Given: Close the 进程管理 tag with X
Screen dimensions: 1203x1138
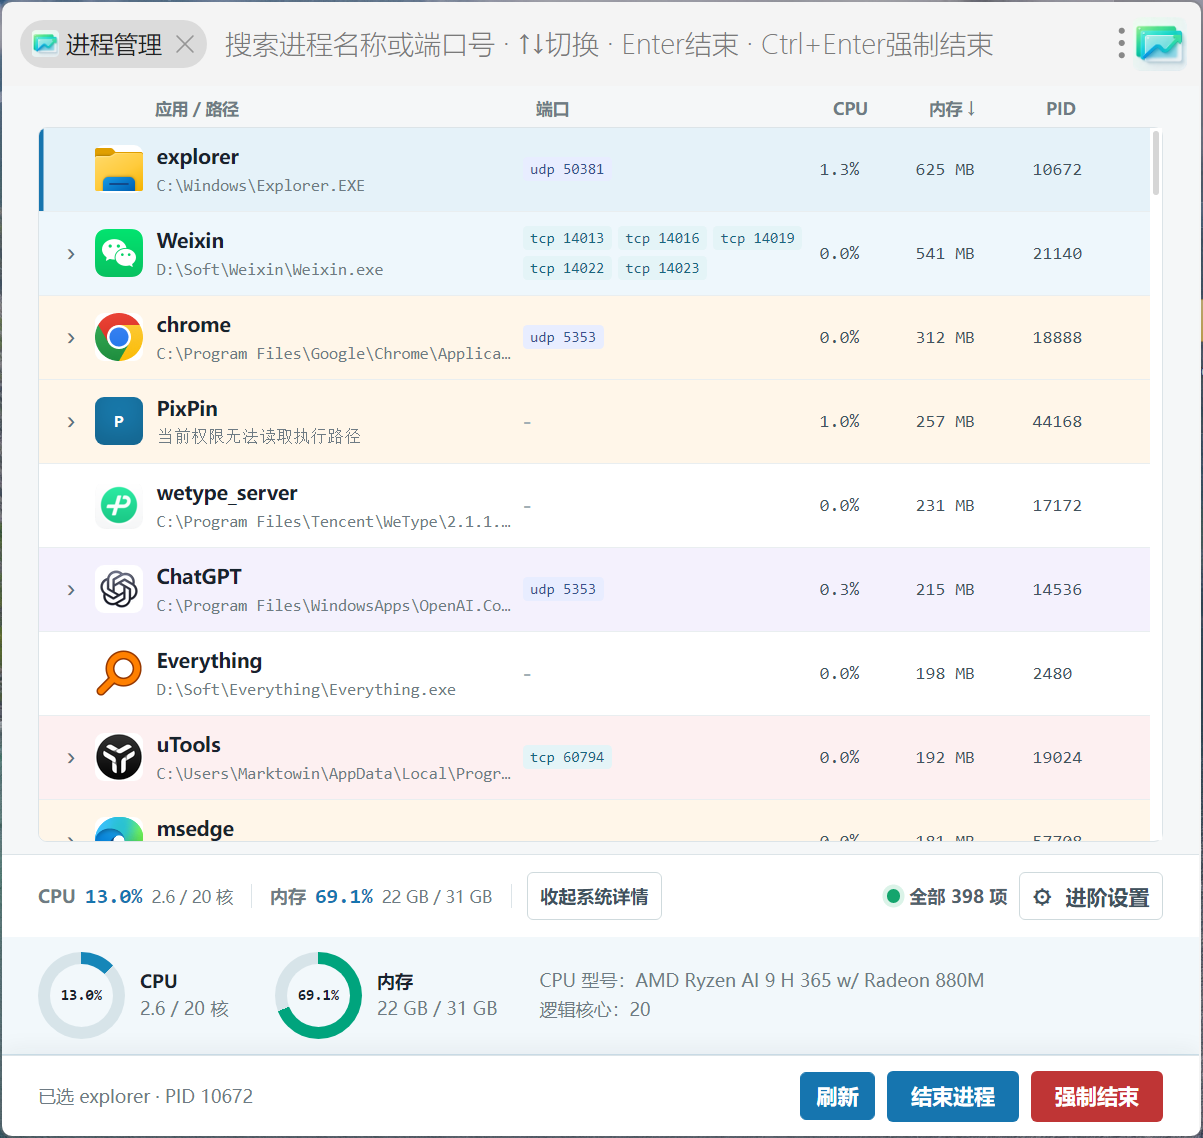Looking at the screenshot, I should pos(185,44).
